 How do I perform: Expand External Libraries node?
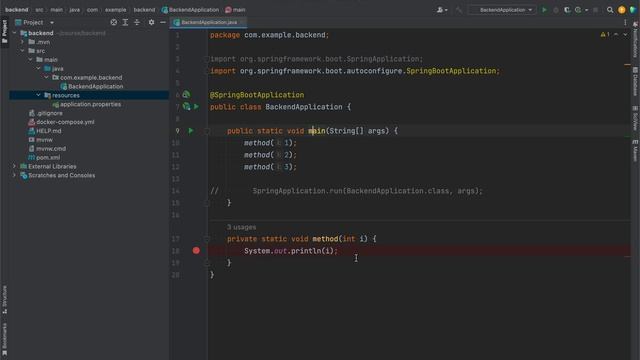tap(15, 167)
